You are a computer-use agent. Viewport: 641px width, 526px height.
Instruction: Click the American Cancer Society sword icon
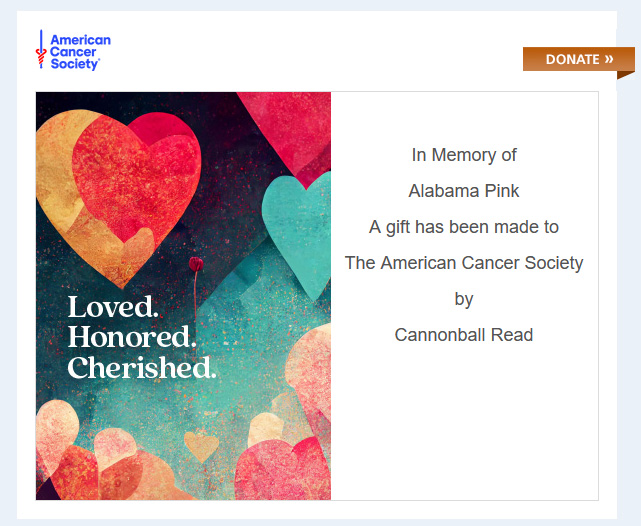click(41, 49)
